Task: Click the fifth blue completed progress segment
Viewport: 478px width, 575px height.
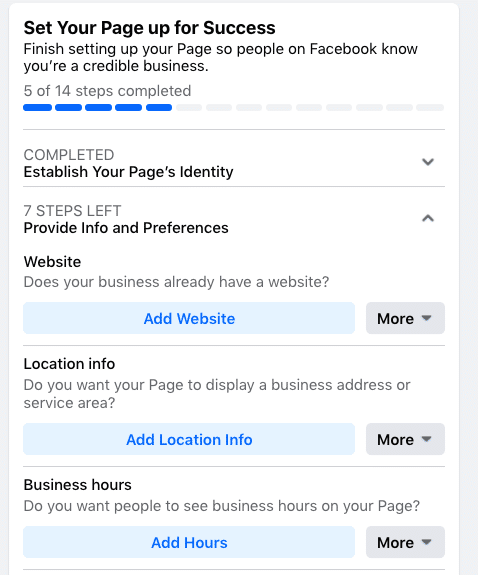Action: 159,107
